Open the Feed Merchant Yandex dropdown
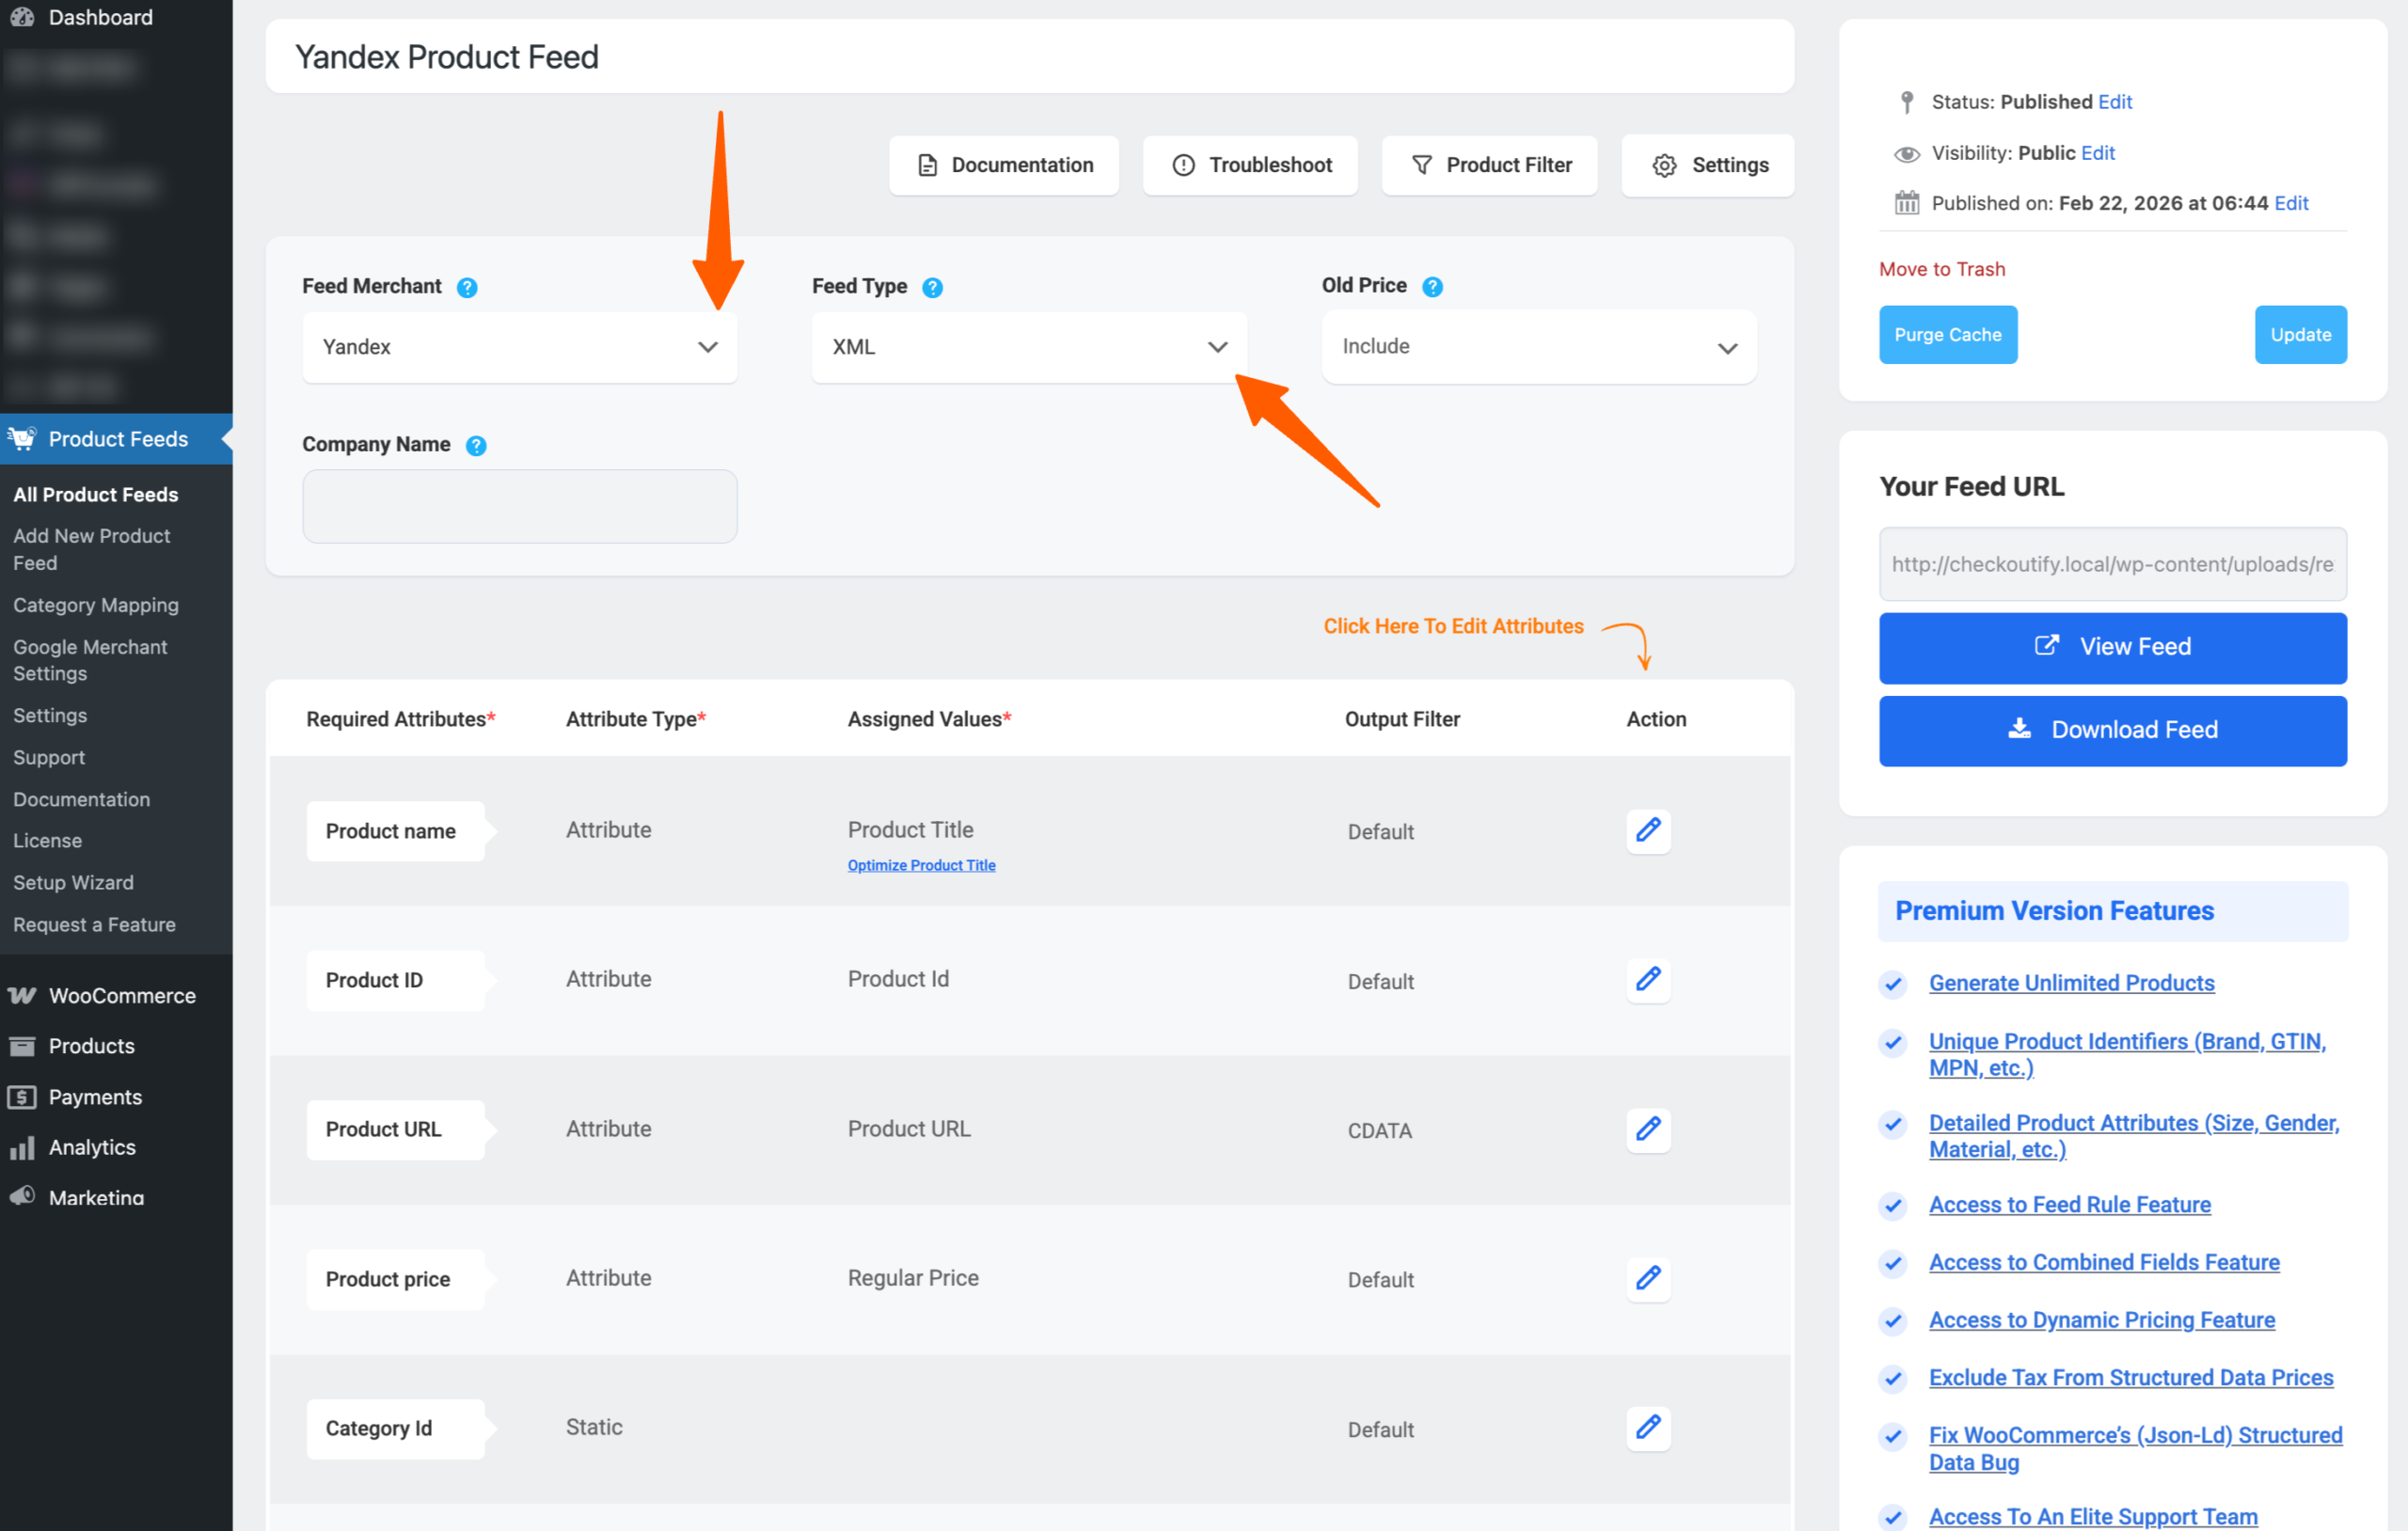2408x1531 pixels. click(x=519, y=347)
